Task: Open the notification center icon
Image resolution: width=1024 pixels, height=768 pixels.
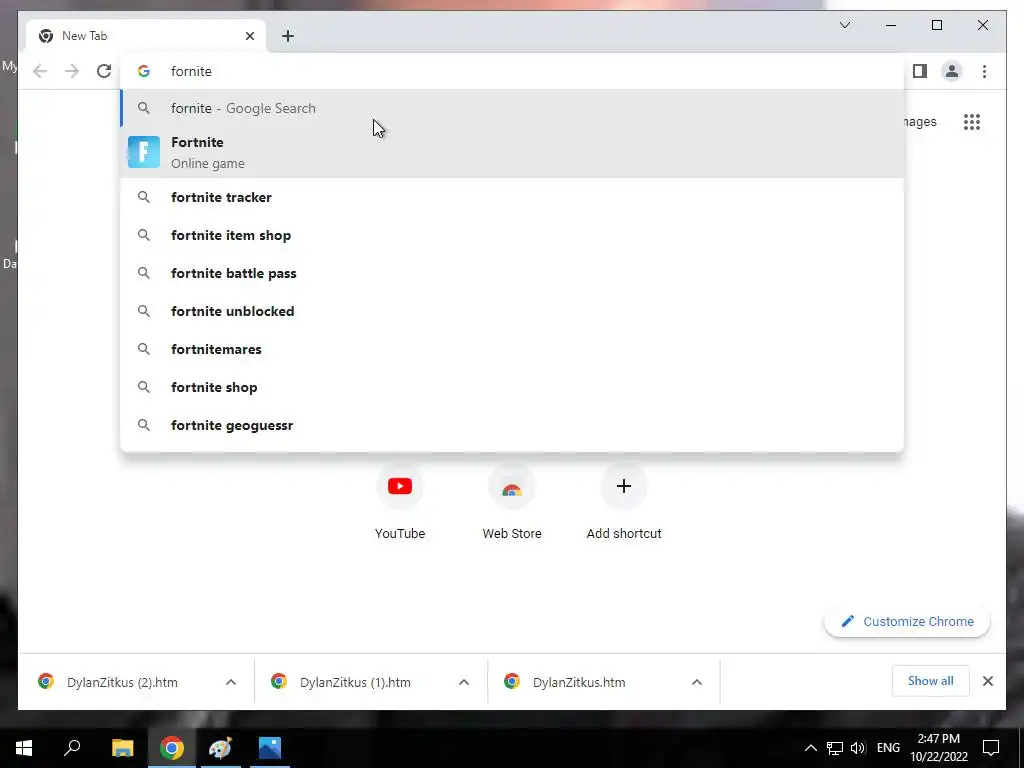Action: [991, 748]
